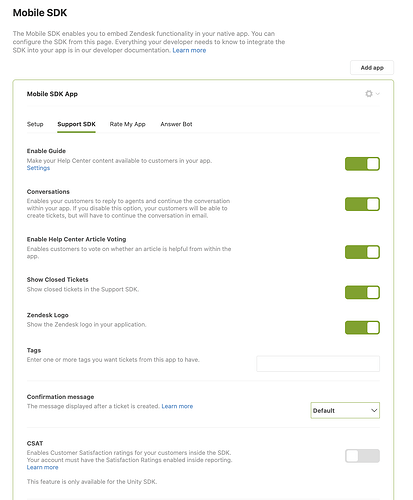The image size is (413, 500).
Task: Click the Add app button
Action: [x=372, y=68]
